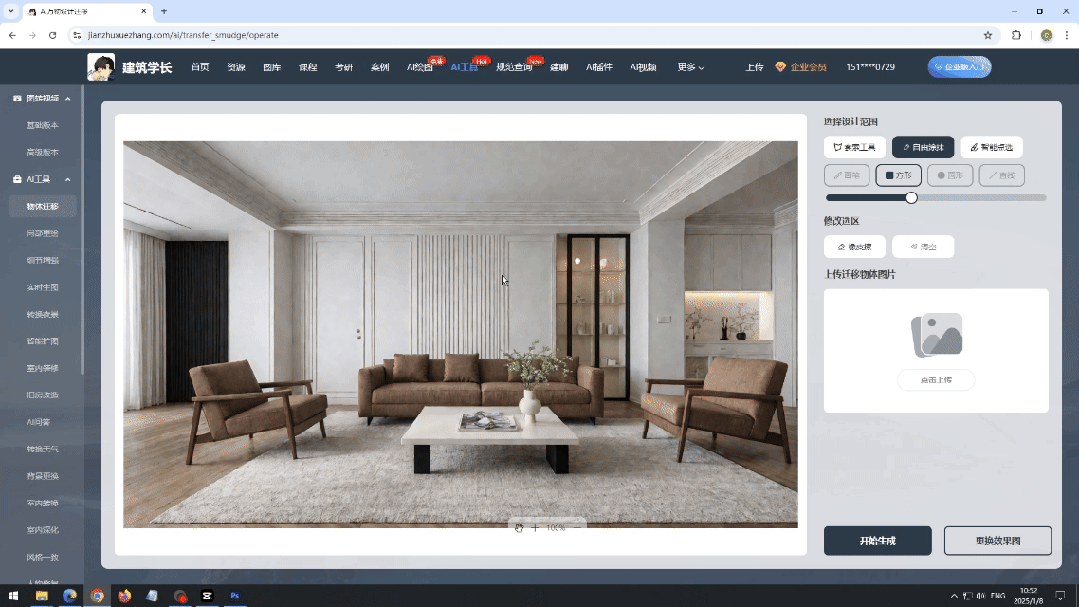Image resolution: width=1079 pixels, height=607 pixels.
Task: Open the tab search dropdown arrow
Action: point(11,12)
